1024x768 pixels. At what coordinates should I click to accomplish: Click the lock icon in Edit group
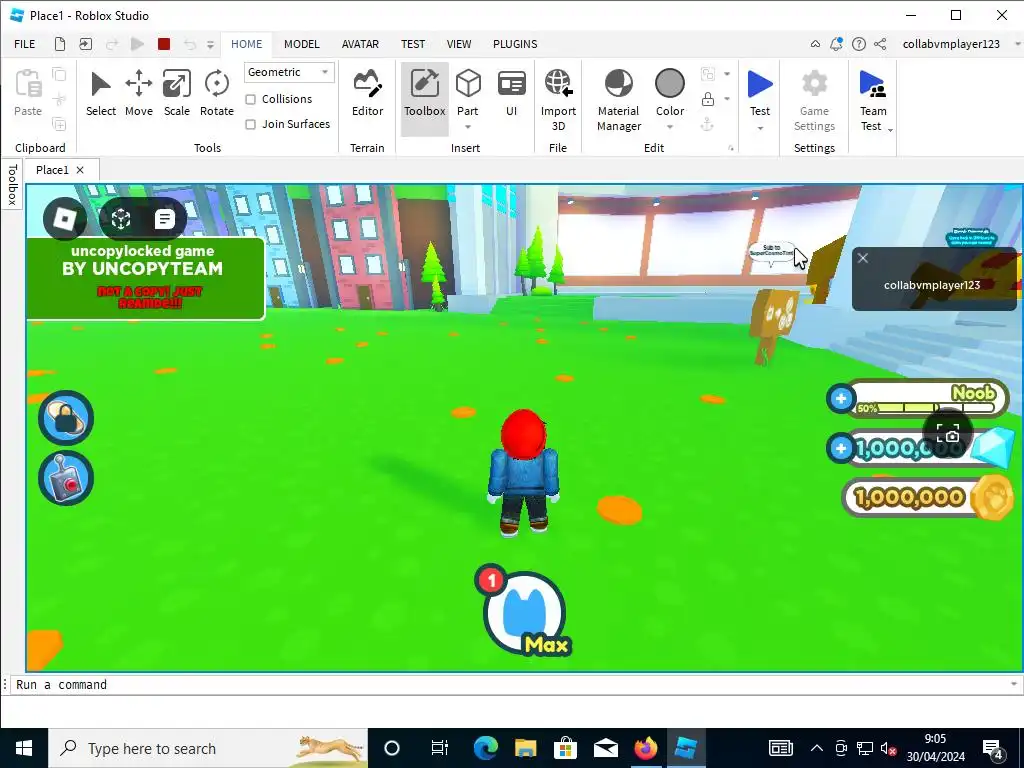tap(707, 99)
